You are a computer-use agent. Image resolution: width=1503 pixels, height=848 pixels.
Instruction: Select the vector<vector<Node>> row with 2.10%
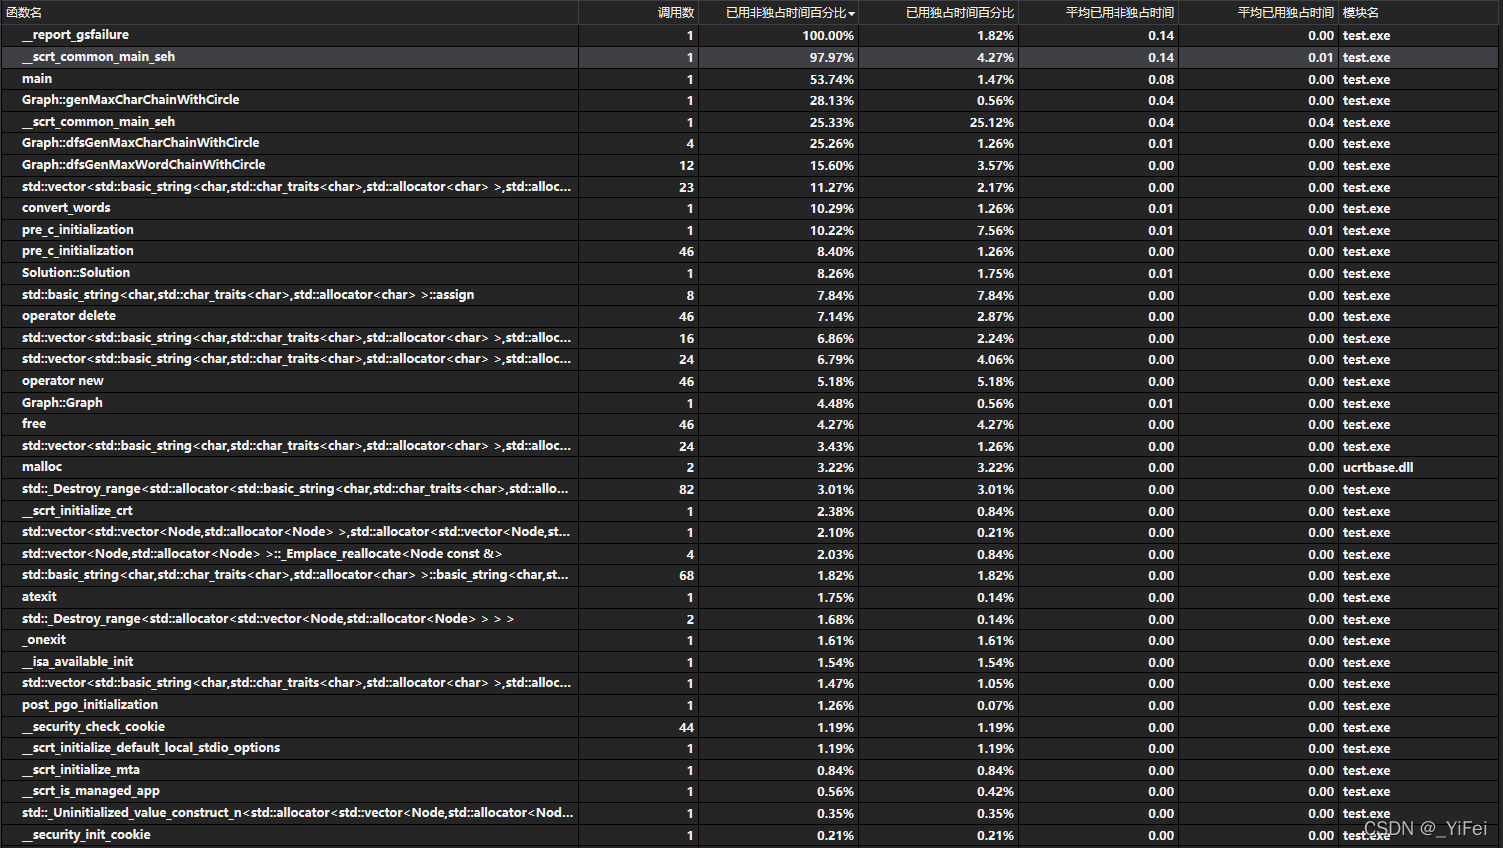[x=751, y=532]
